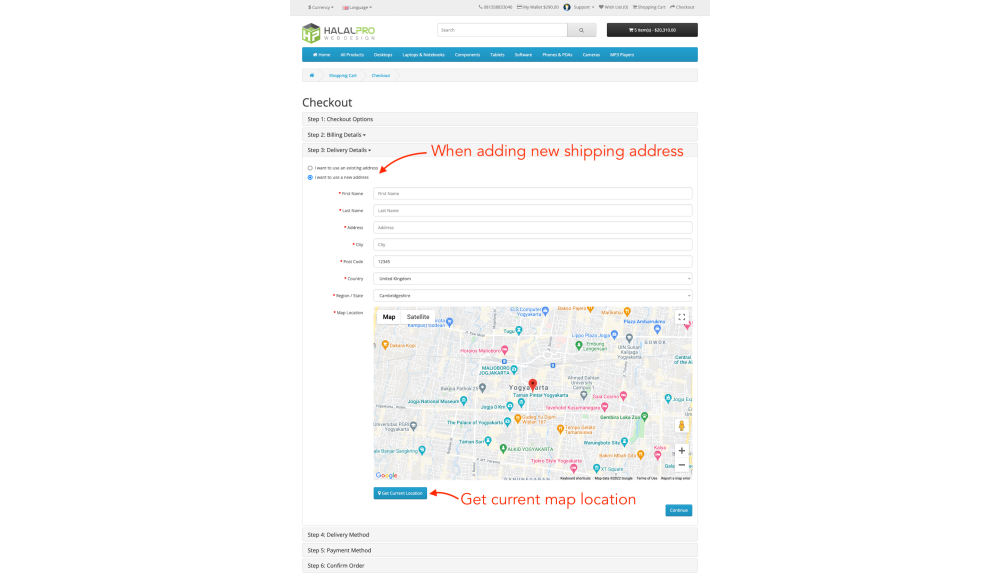Switch the map to Satellite view
This screenshot has height=585, width=1000.
click(x=418, y=317)
